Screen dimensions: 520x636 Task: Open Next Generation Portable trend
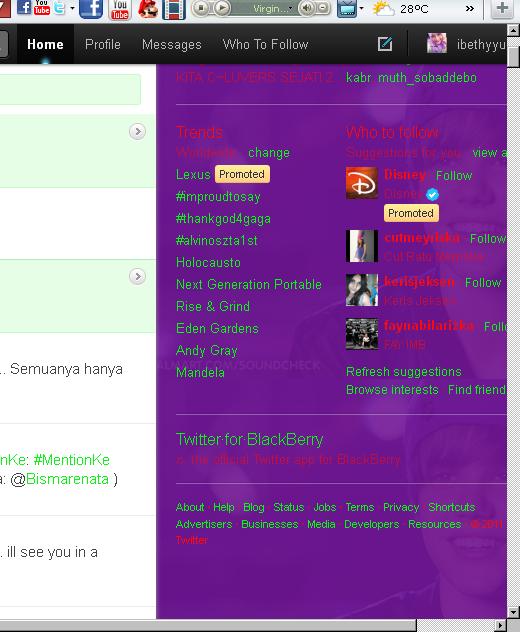click(x=249, y=284)
